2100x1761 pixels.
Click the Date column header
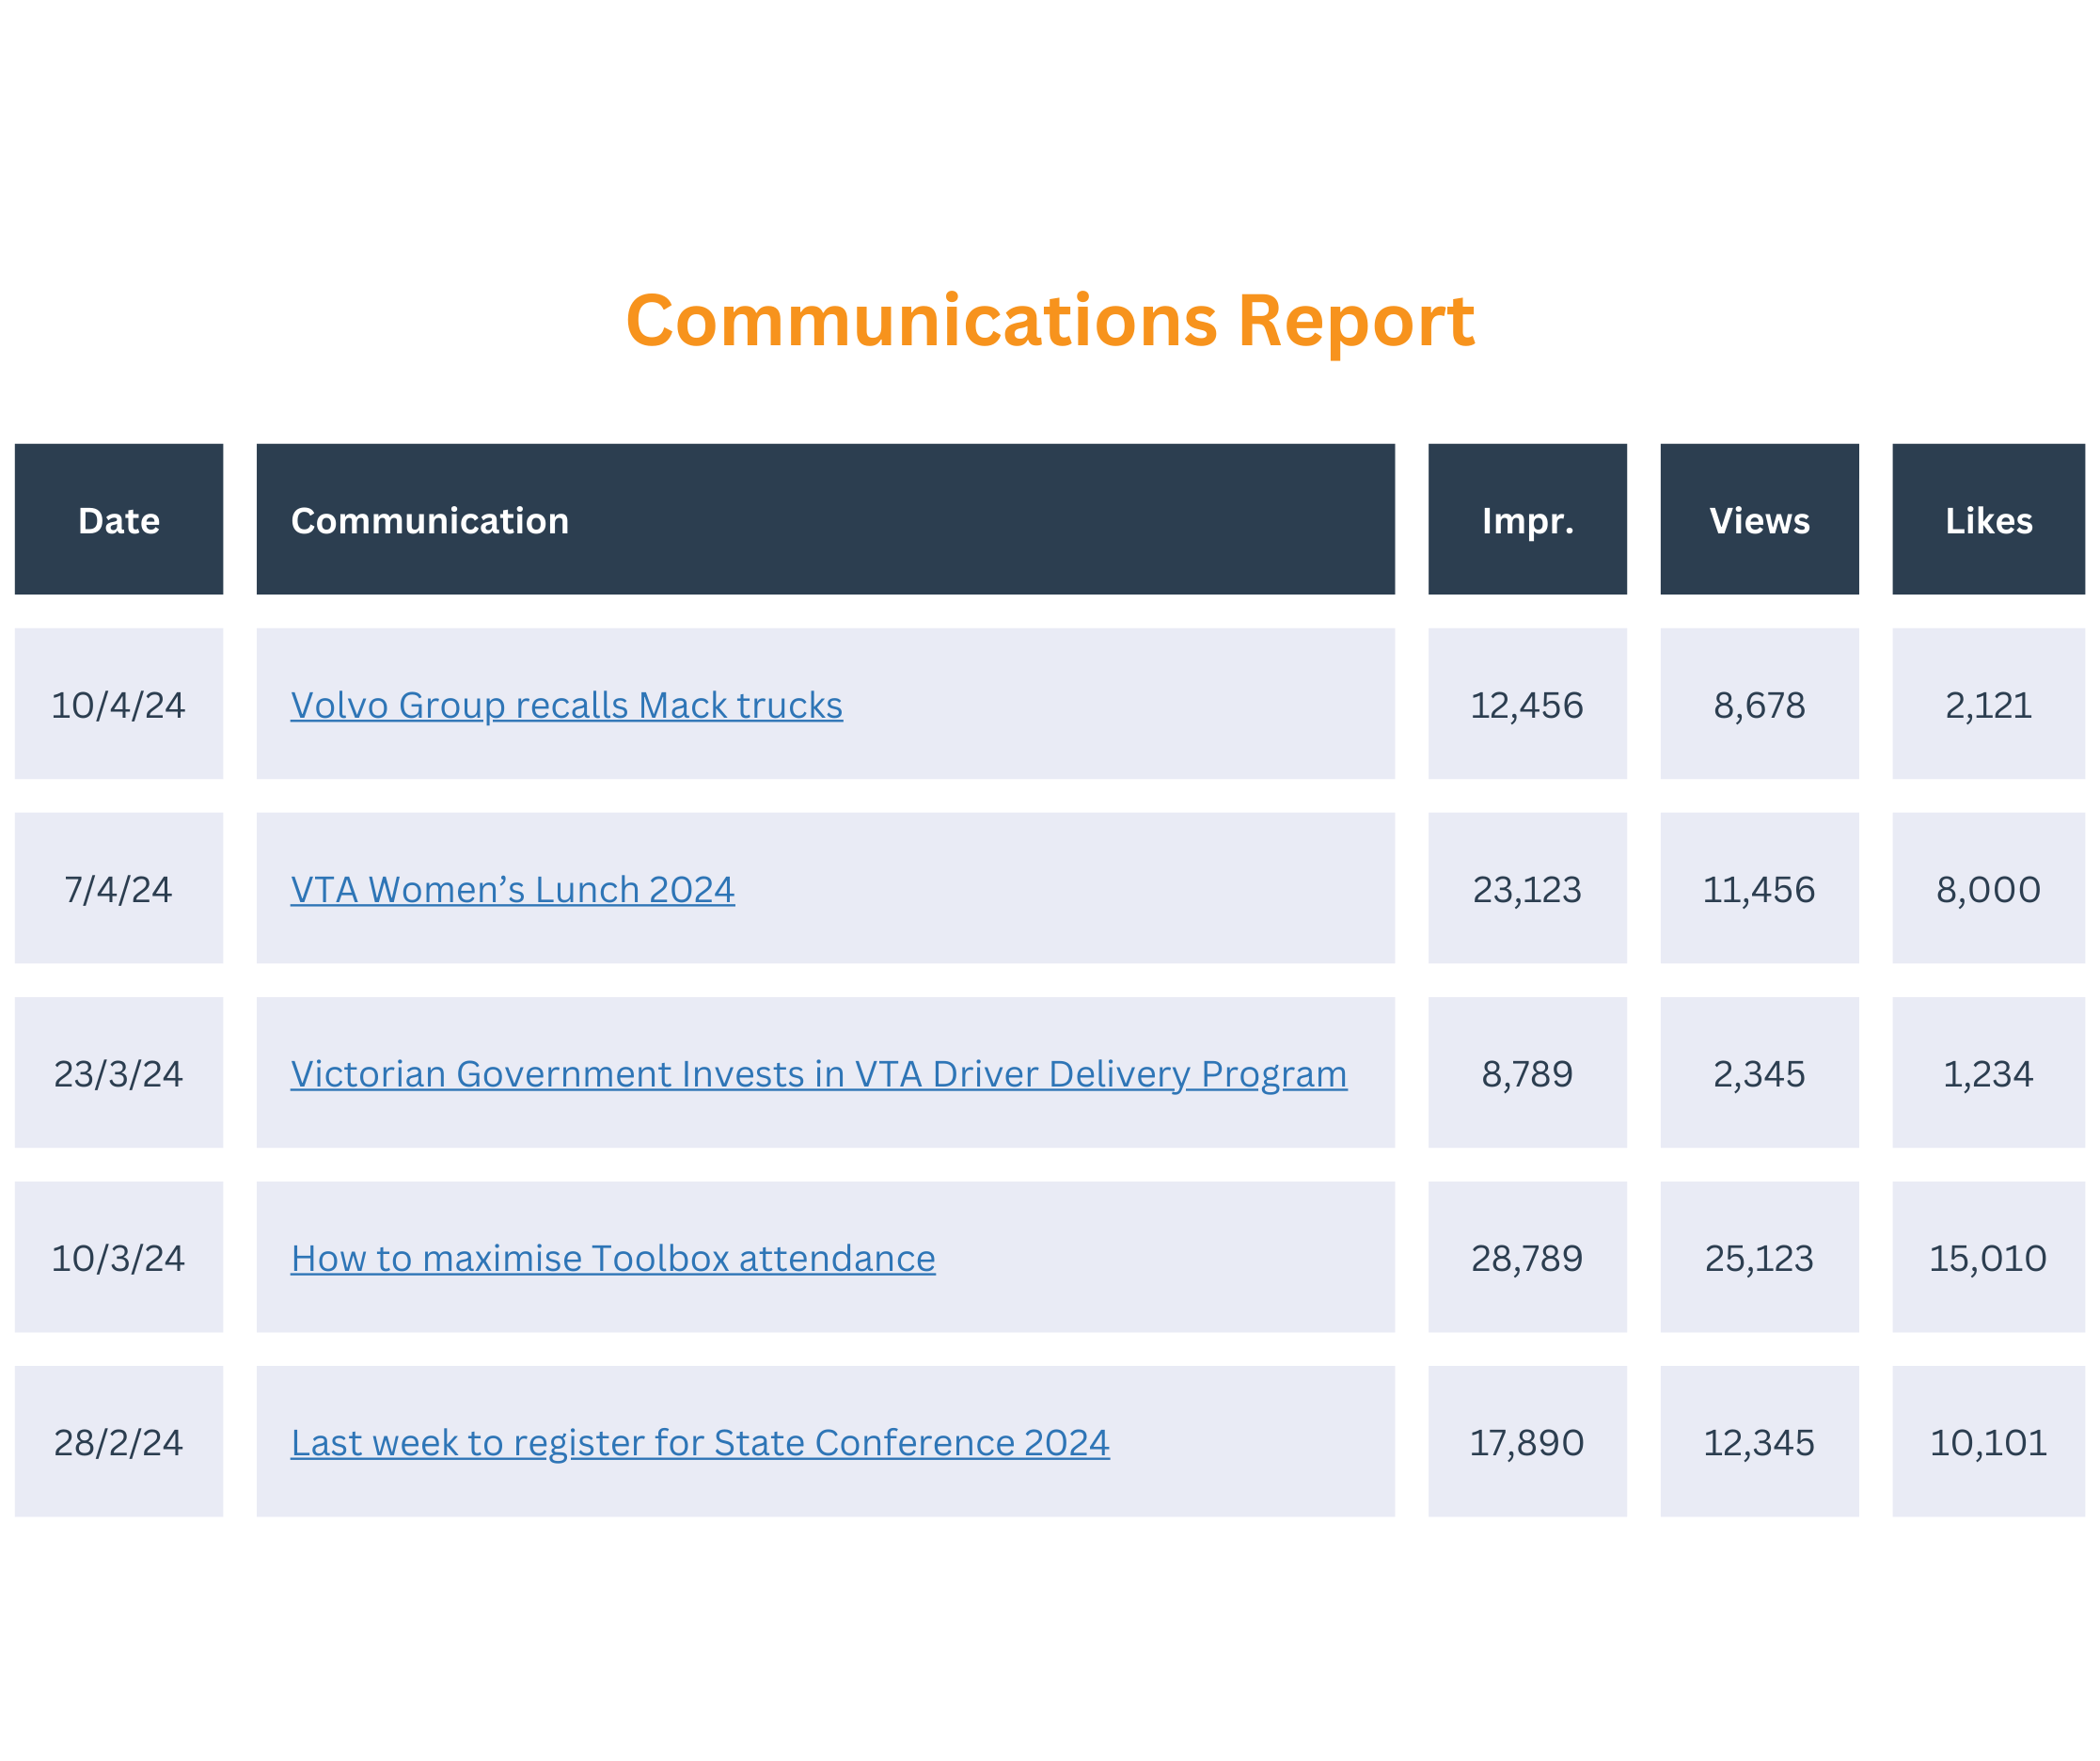(x=119, y=521)
